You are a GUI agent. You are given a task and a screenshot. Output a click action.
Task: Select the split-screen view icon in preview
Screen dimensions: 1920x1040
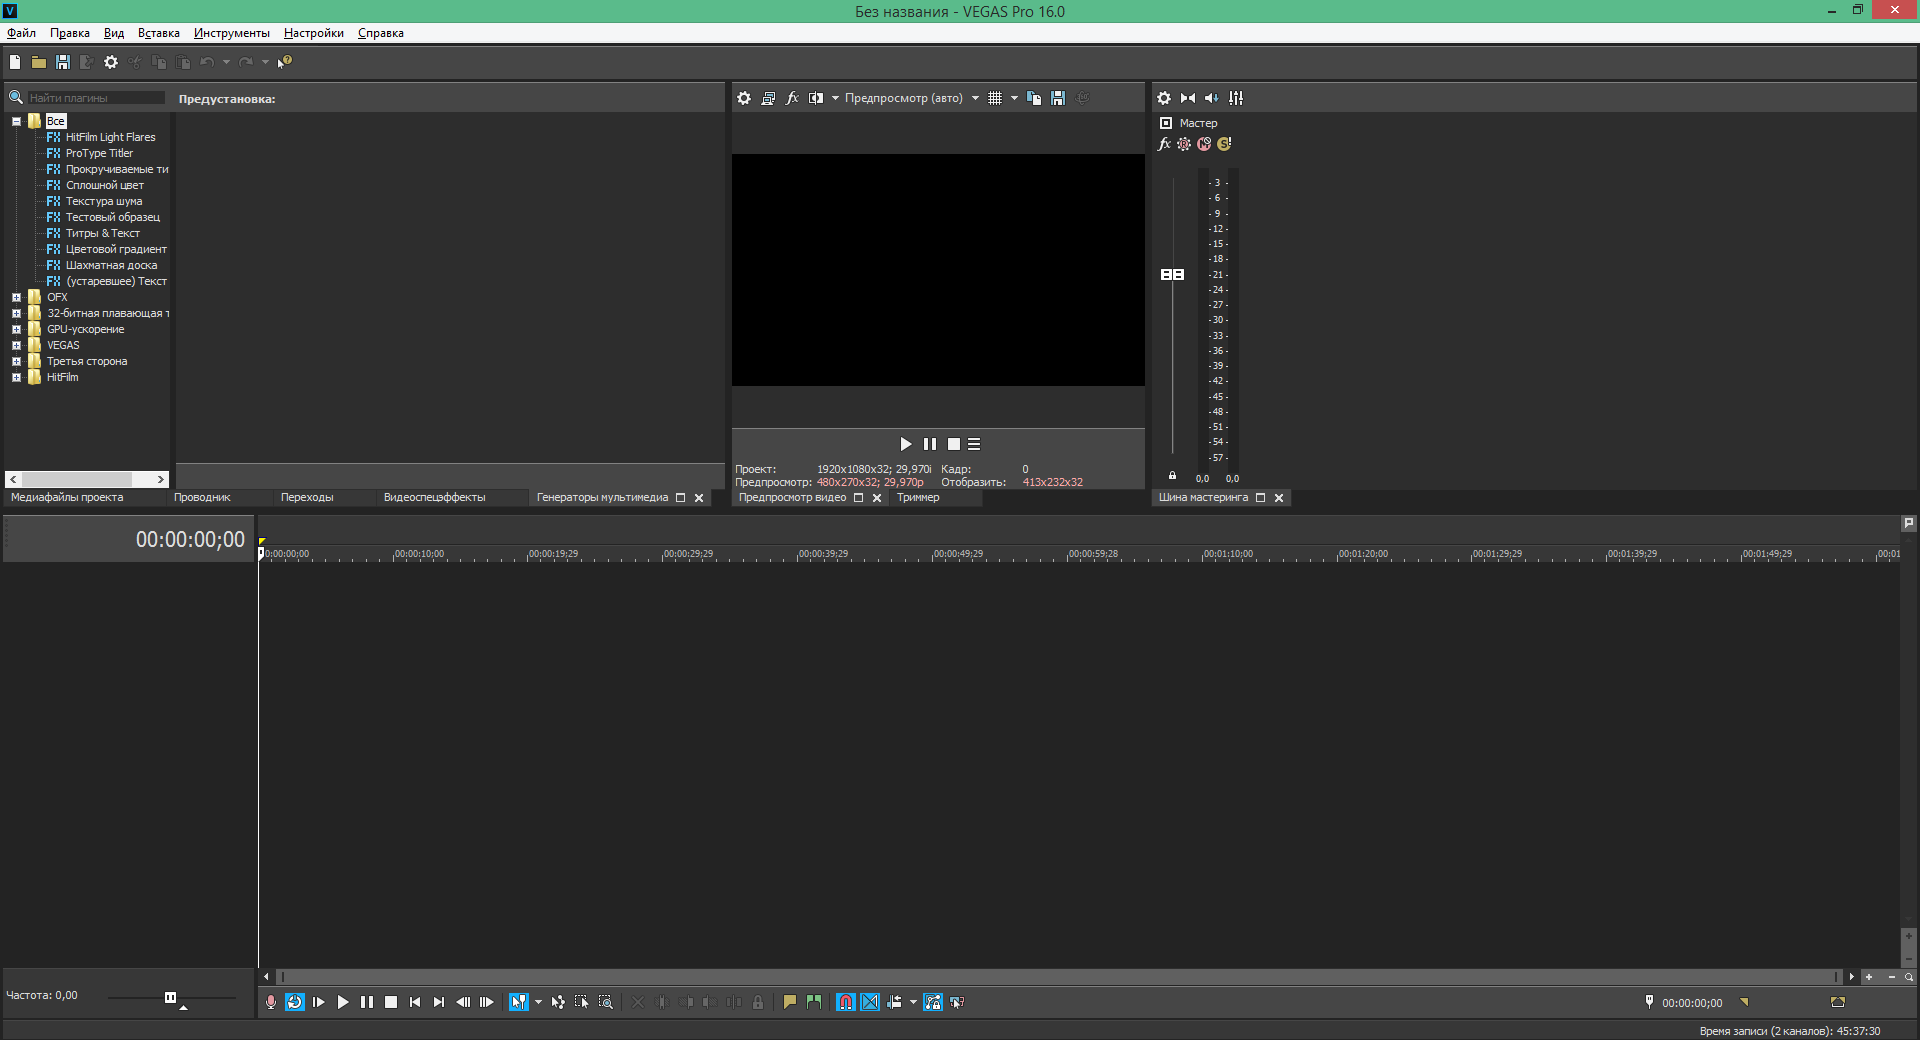coord(816,98)
